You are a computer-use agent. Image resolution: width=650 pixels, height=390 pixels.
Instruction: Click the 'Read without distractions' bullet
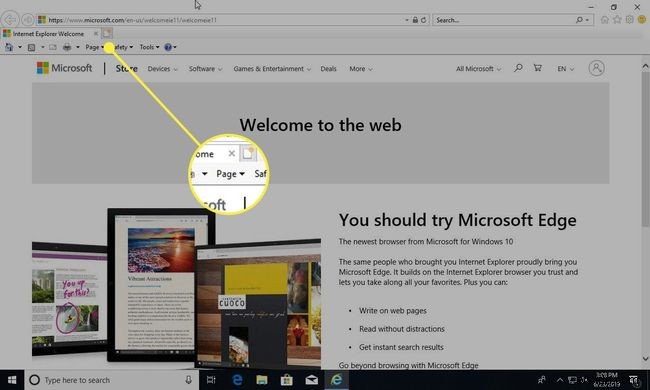[x=402, y=329]
